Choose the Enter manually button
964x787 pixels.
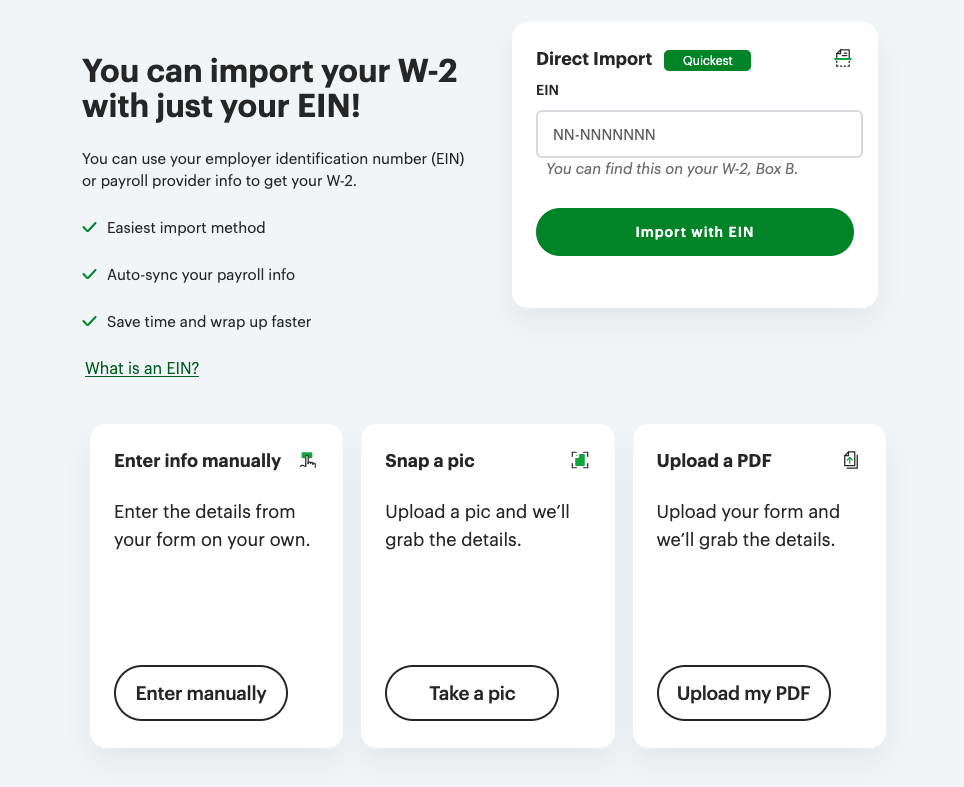tap(201, 693)
